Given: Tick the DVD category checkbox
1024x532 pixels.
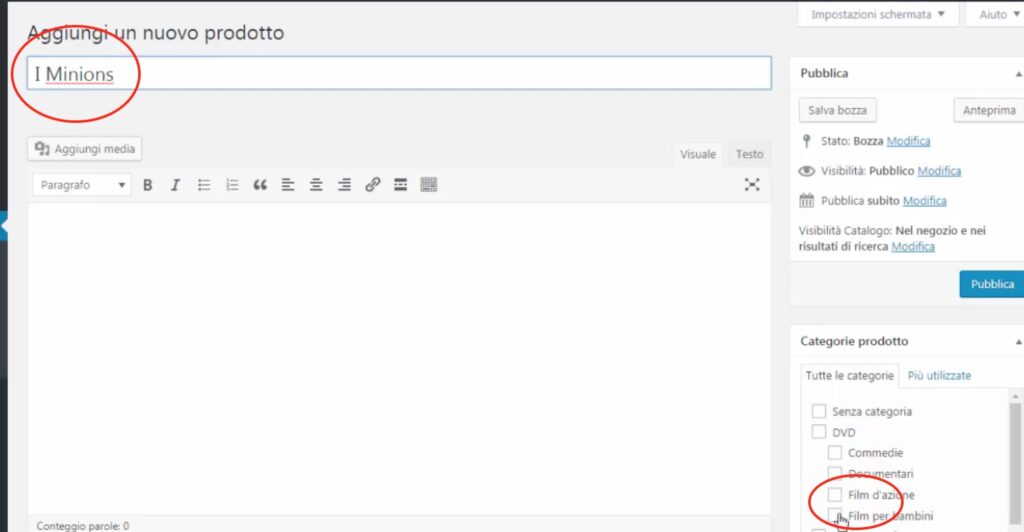Looking at the screenshot, I should pyautogui.click(x=819, y=432).
